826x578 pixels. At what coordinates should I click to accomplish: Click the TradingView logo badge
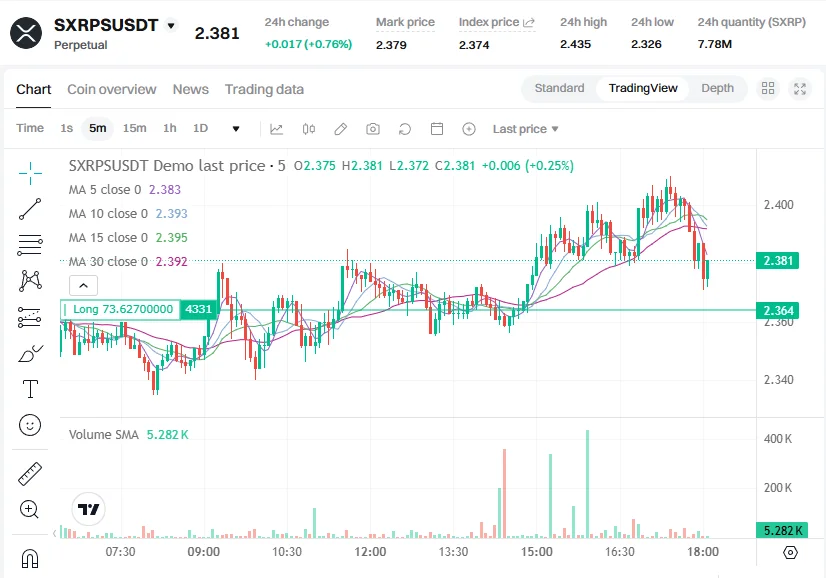point(88,509)
